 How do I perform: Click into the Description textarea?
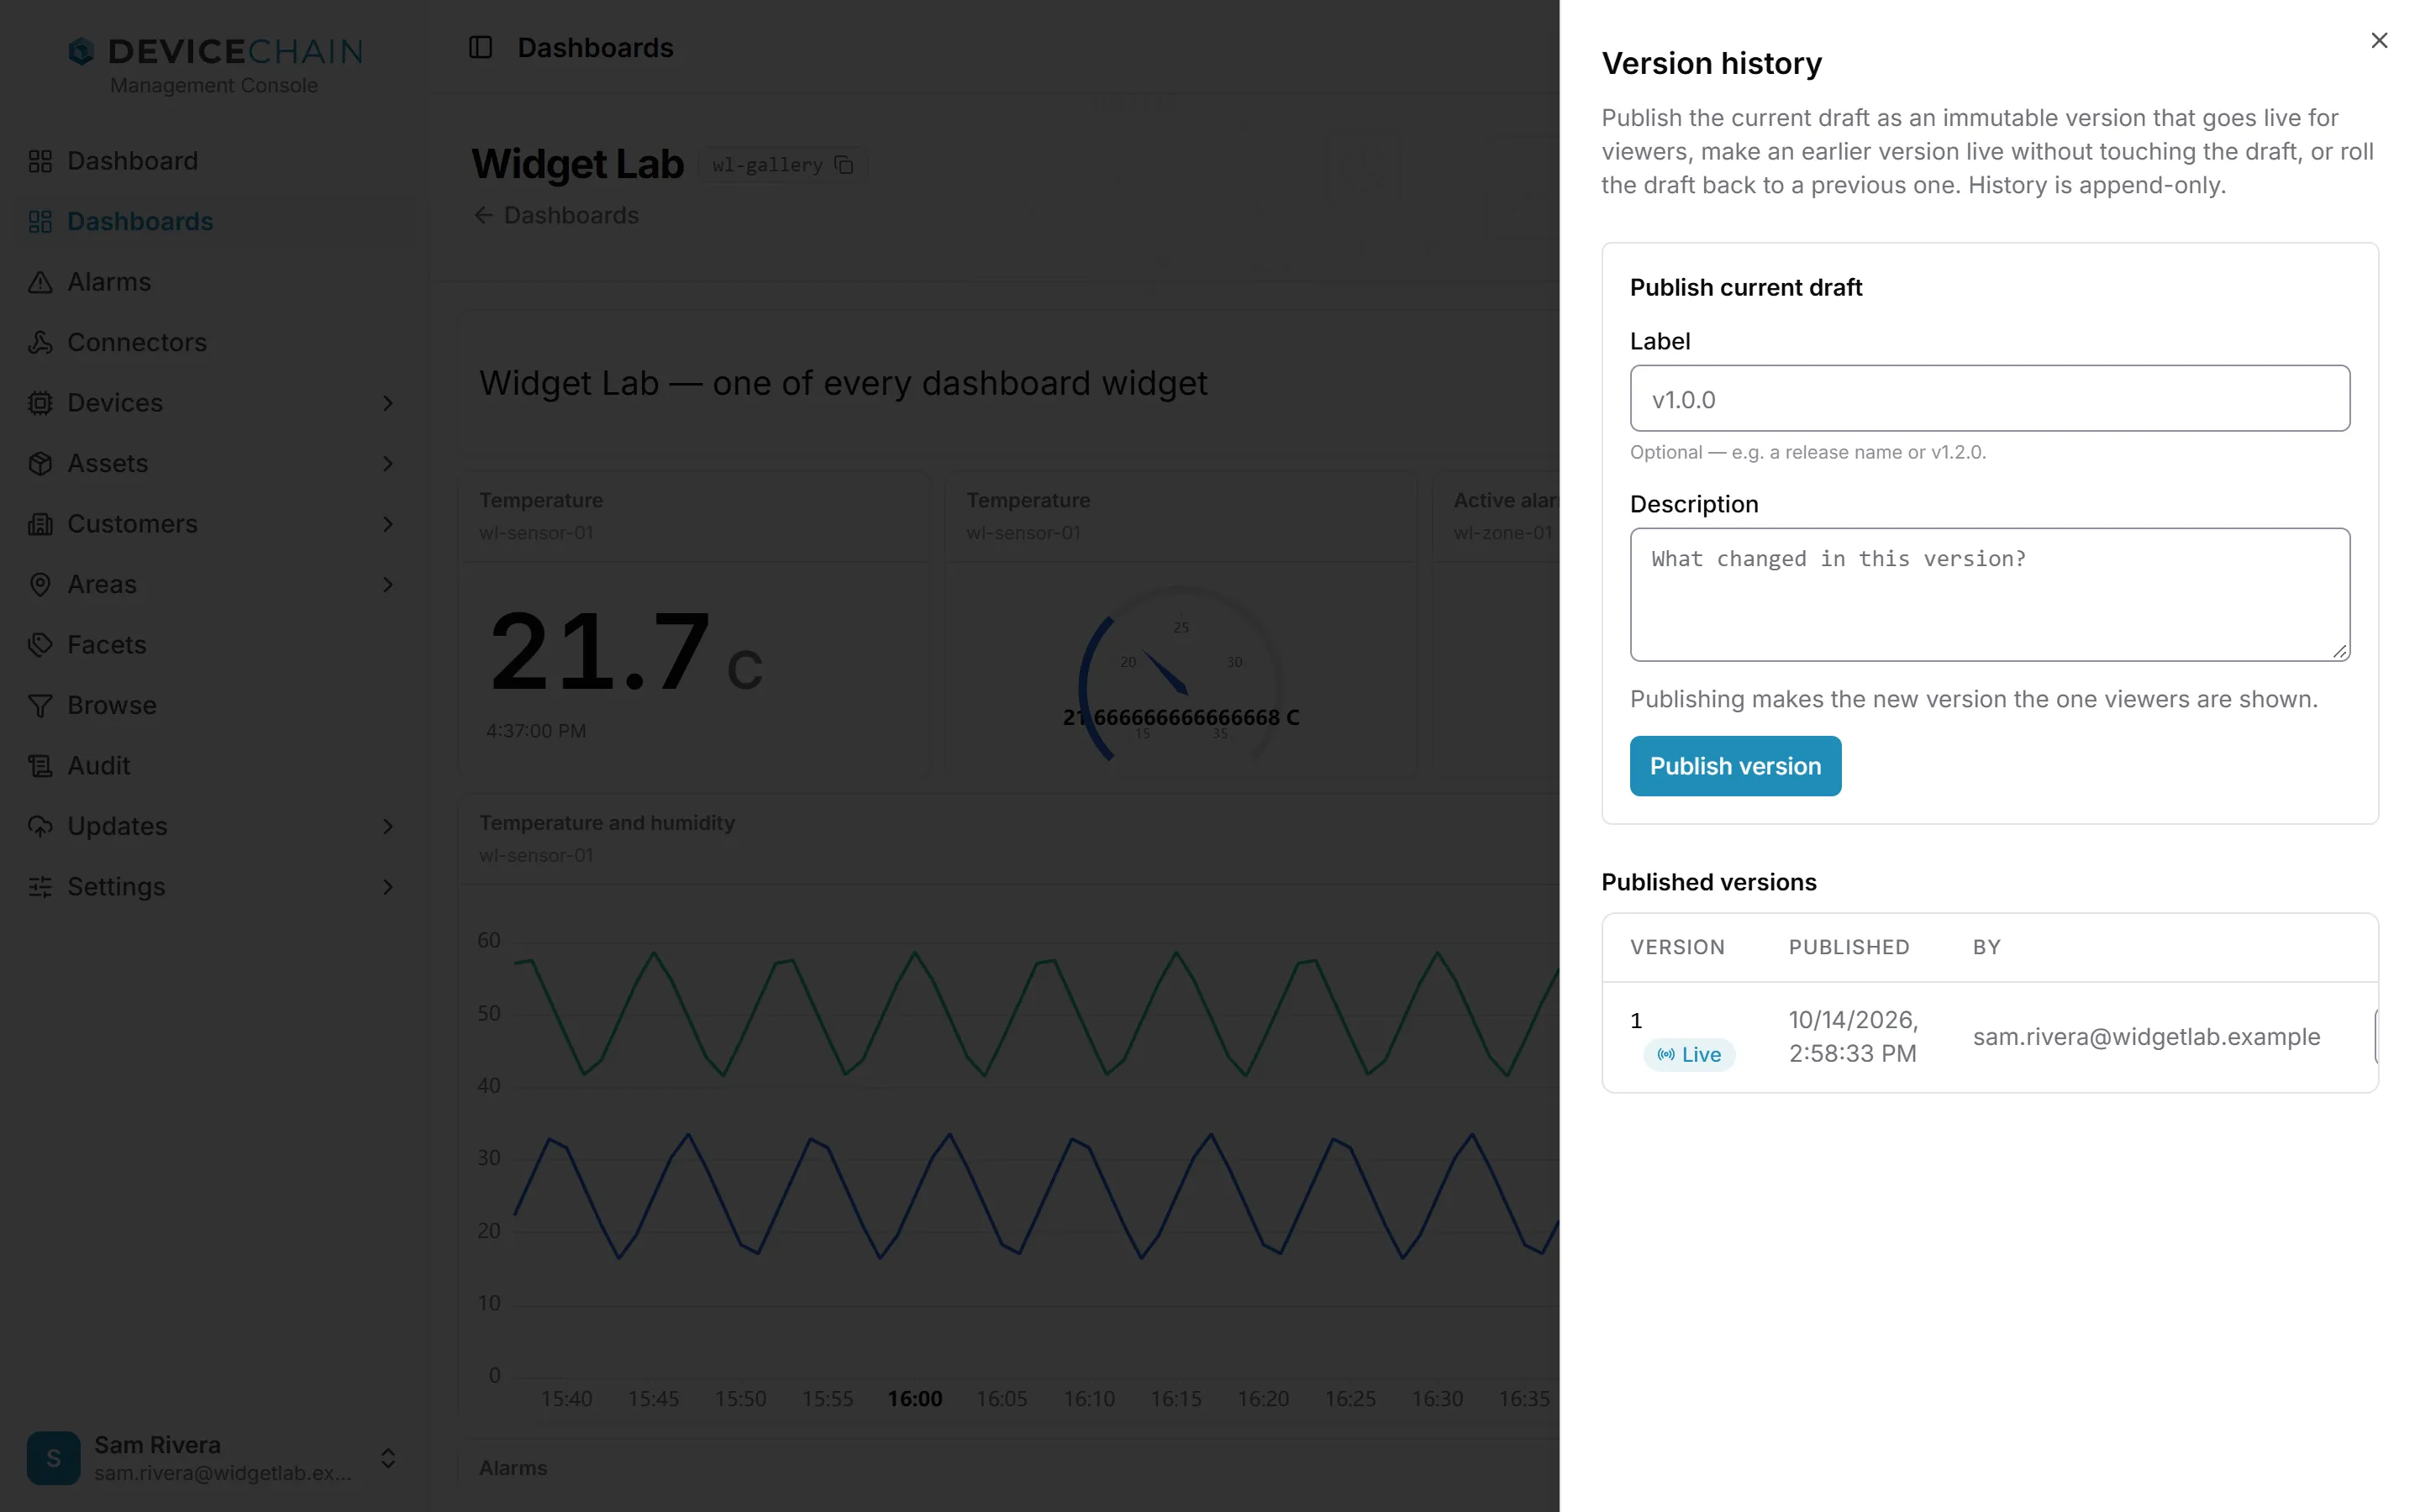[1989, 594]
